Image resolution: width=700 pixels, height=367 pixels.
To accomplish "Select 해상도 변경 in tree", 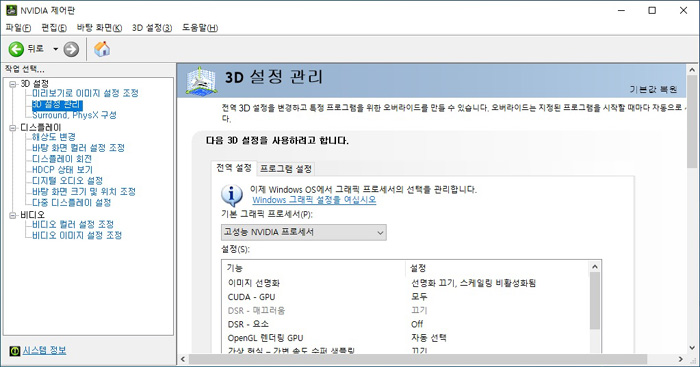I will 54,137.
